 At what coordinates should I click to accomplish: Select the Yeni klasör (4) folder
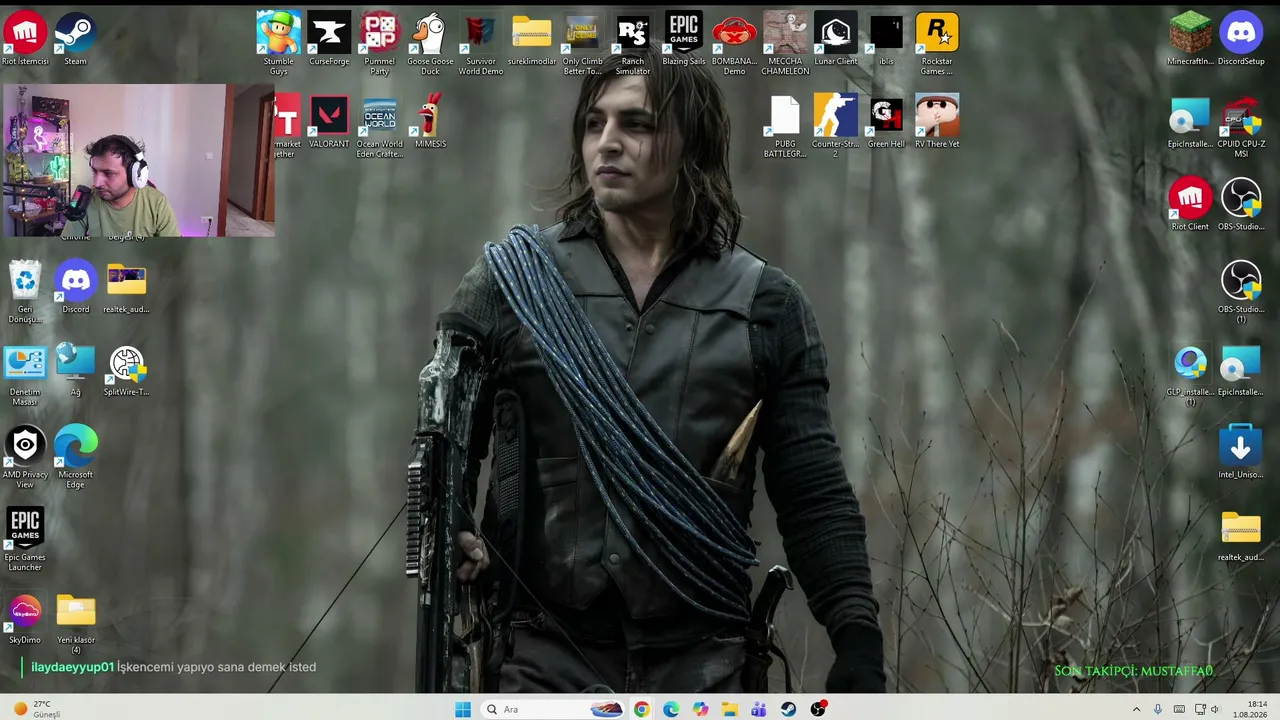75,623
